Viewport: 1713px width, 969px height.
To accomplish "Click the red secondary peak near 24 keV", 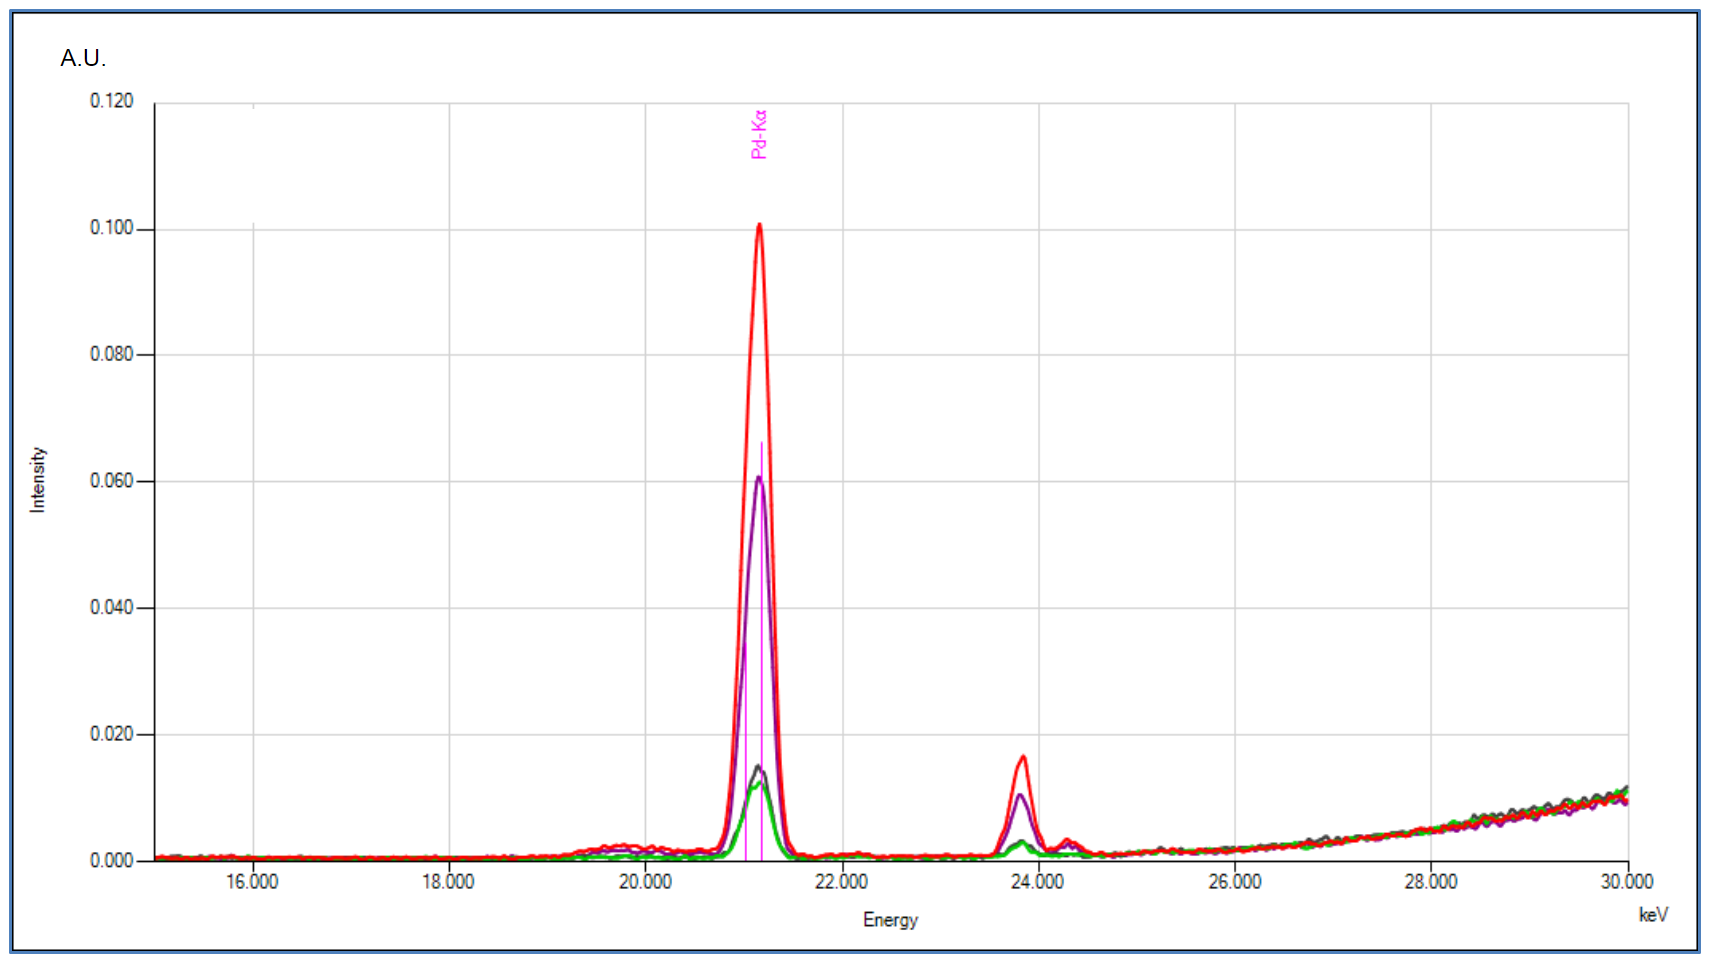I will click(1022, 758).
